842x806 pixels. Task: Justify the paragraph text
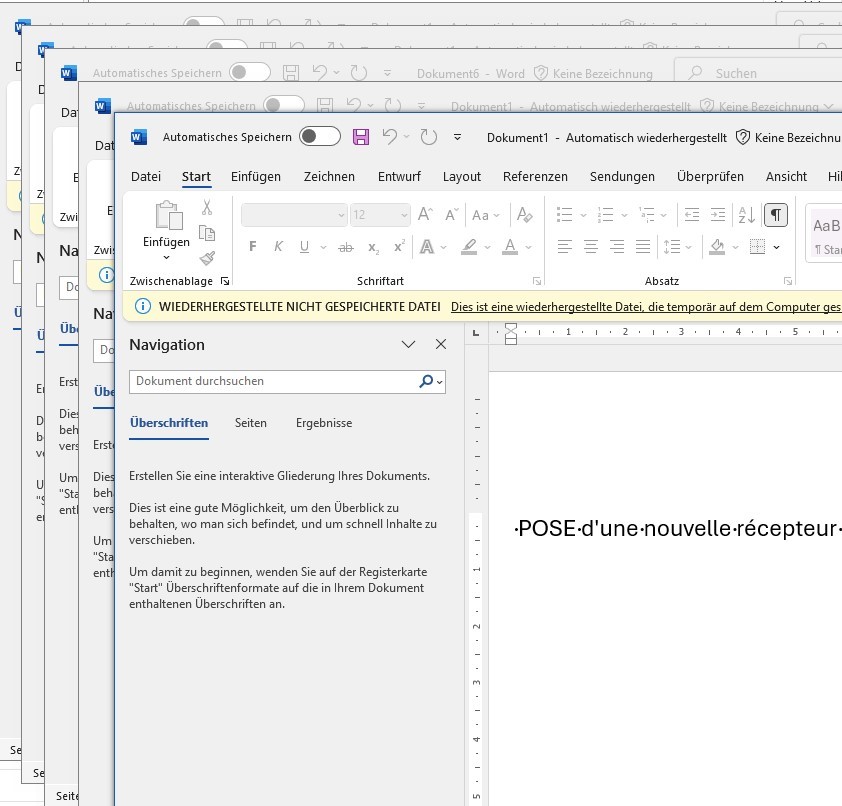point(643,246)
